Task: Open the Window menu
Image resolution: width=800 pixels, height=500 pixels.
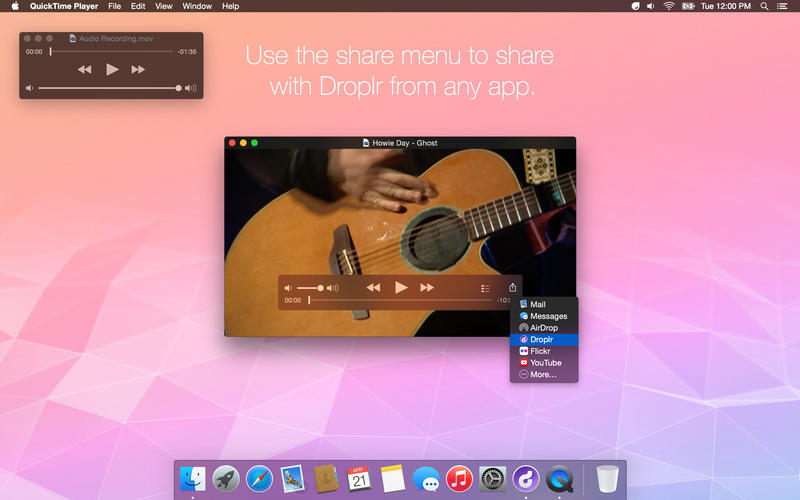Action: [x=197, y=6]
